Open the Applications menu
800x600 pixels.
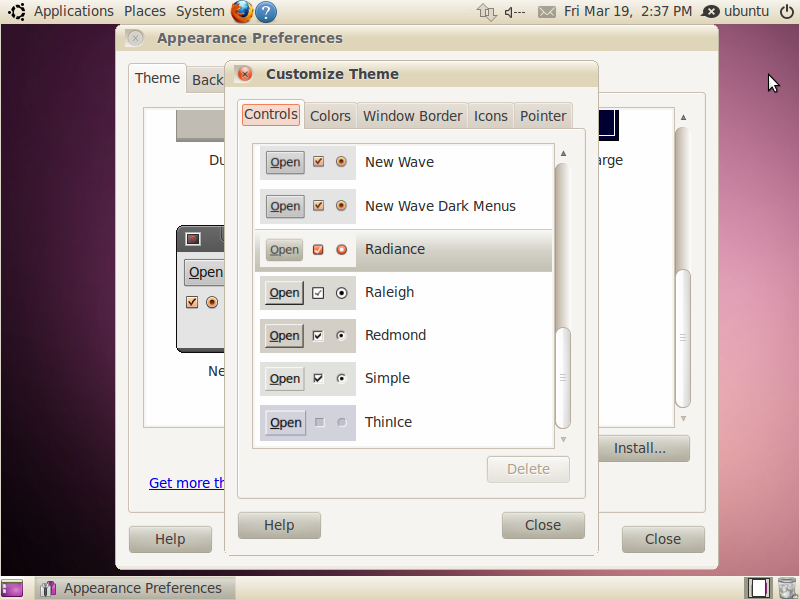(73, 11)
